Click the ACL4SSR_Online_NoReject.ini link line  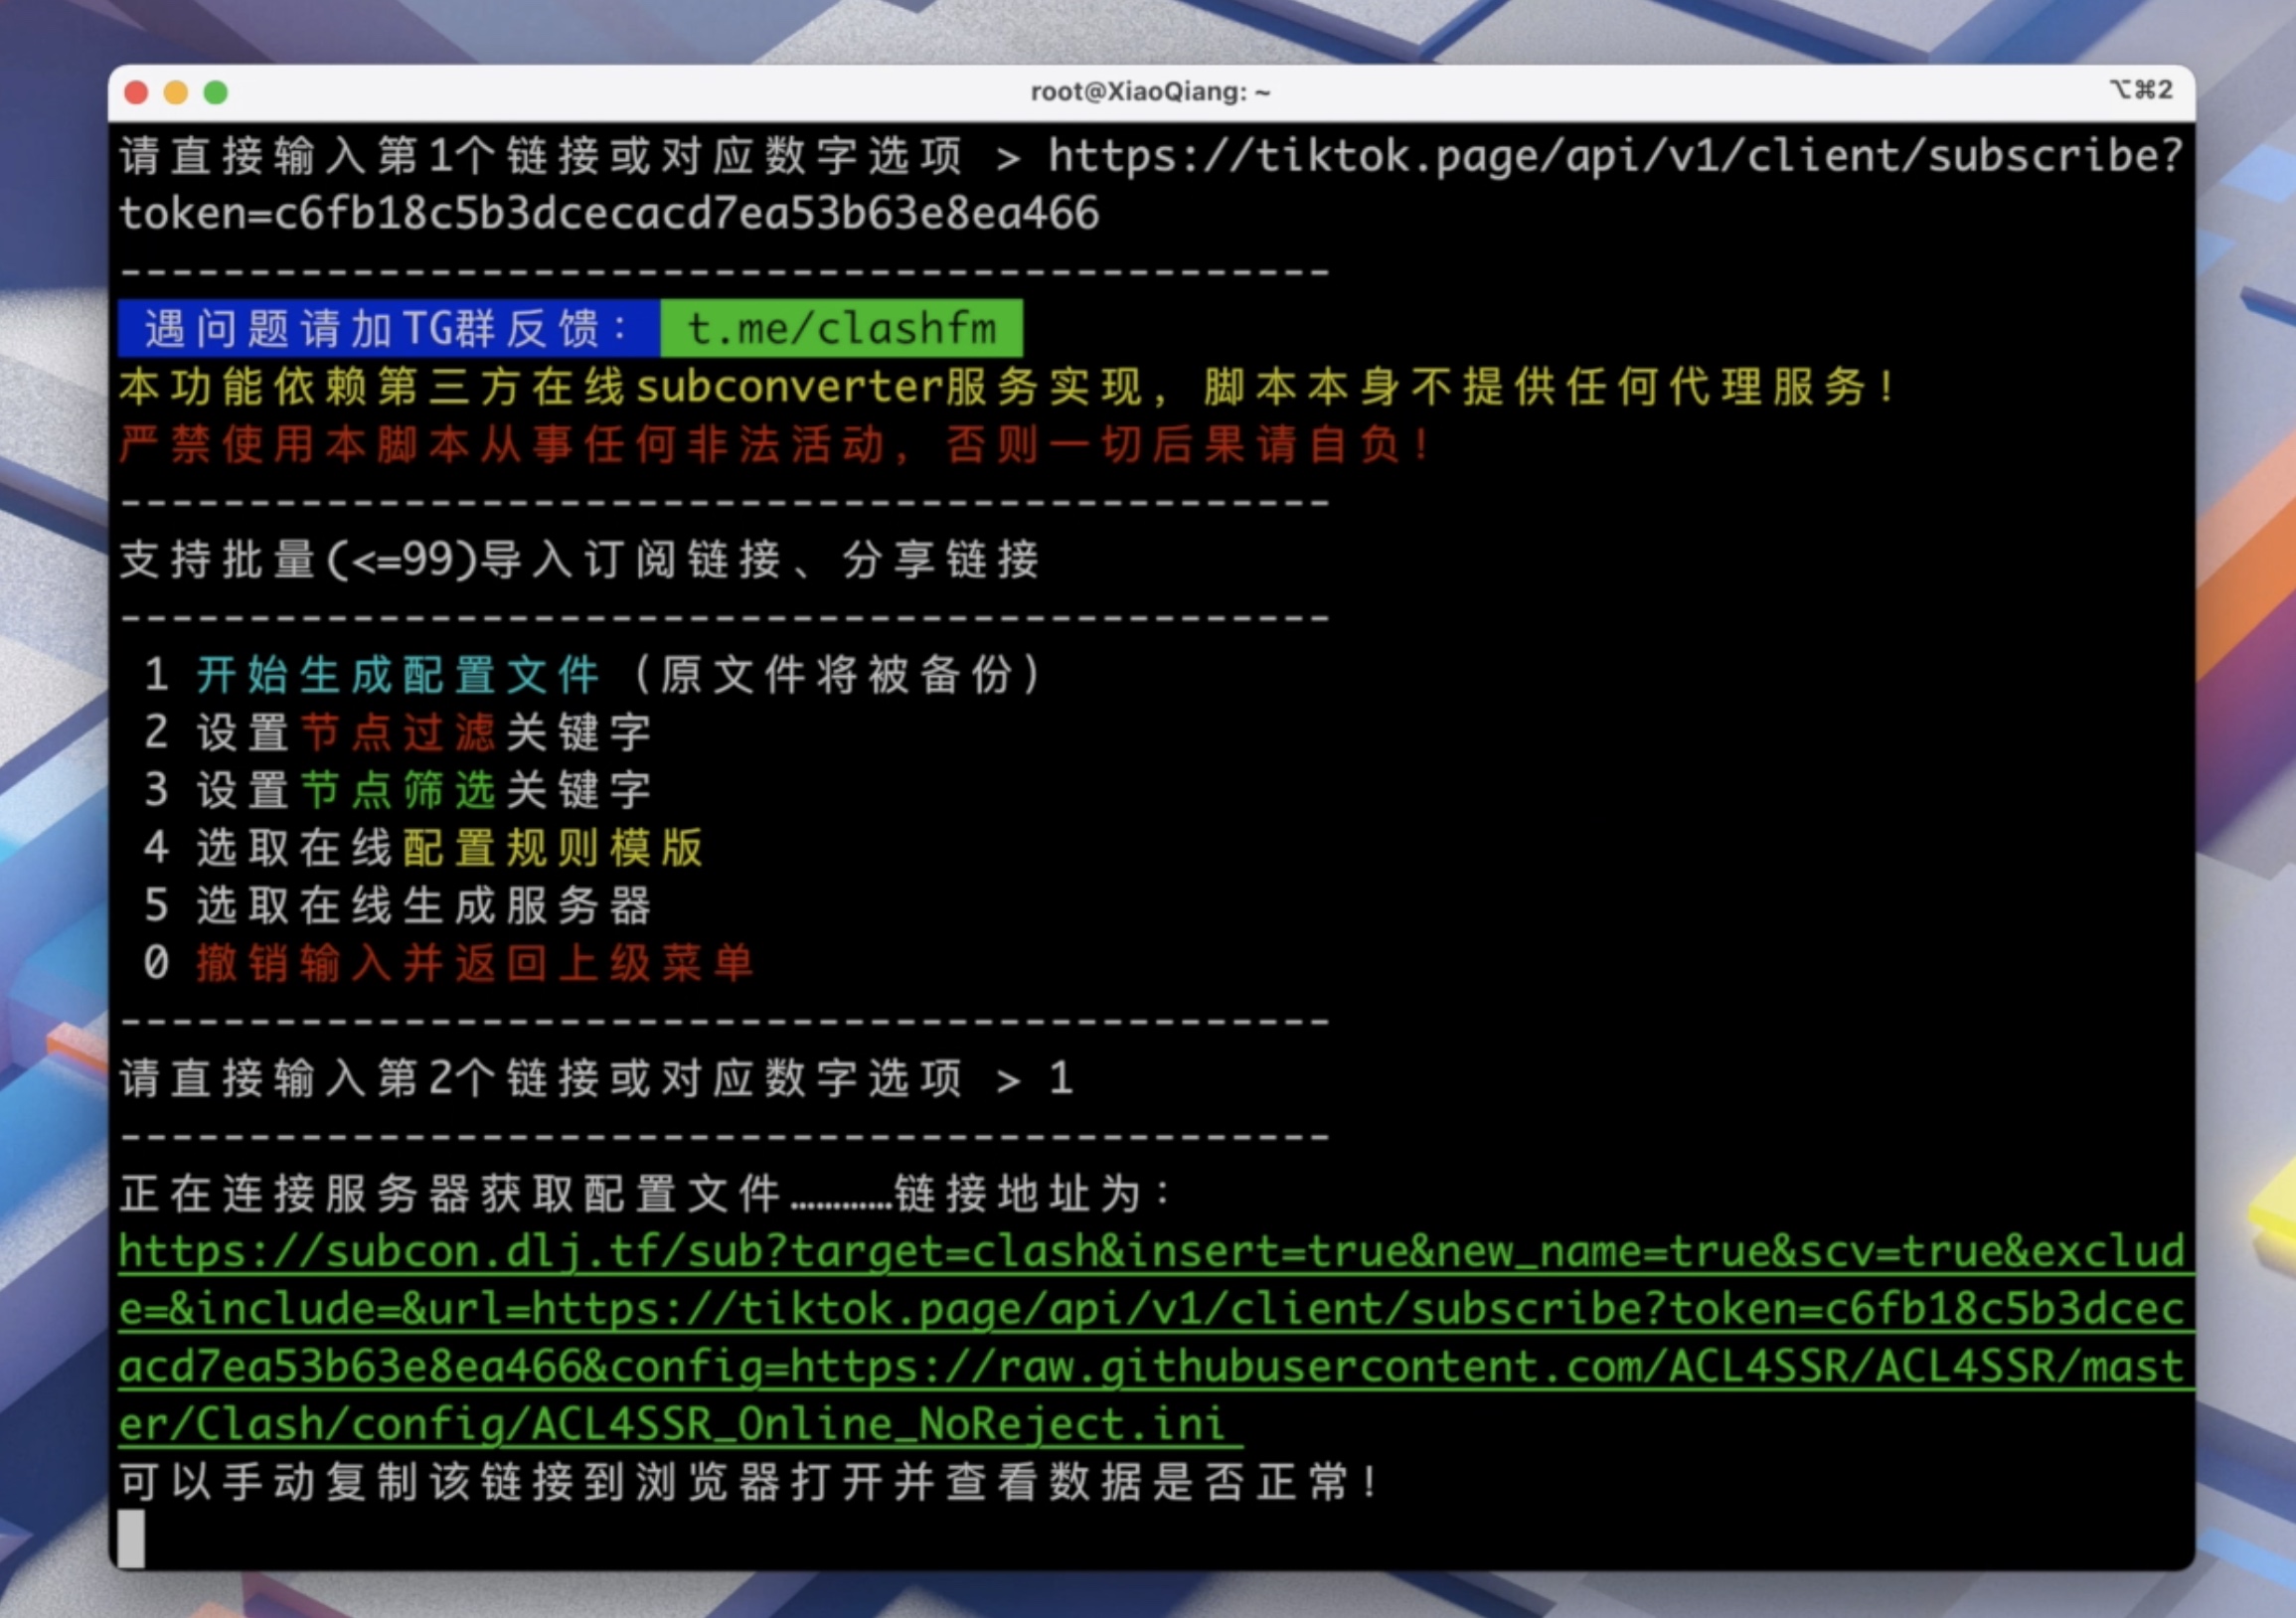pos(680,1425)
